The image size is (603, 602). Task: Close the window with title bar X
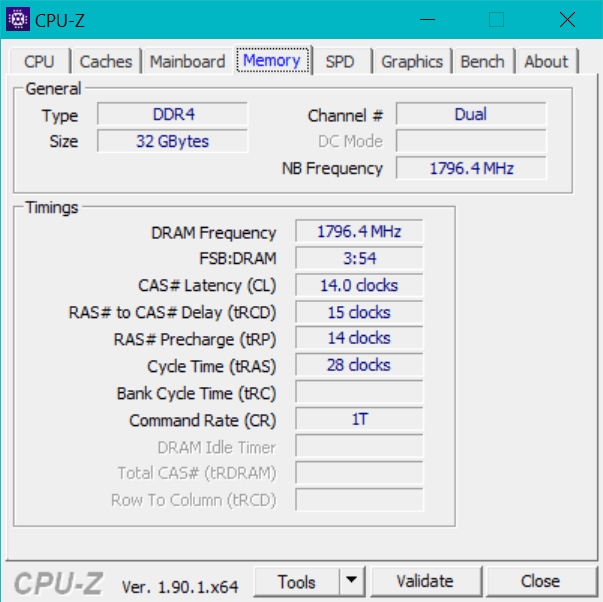point(567,19)
